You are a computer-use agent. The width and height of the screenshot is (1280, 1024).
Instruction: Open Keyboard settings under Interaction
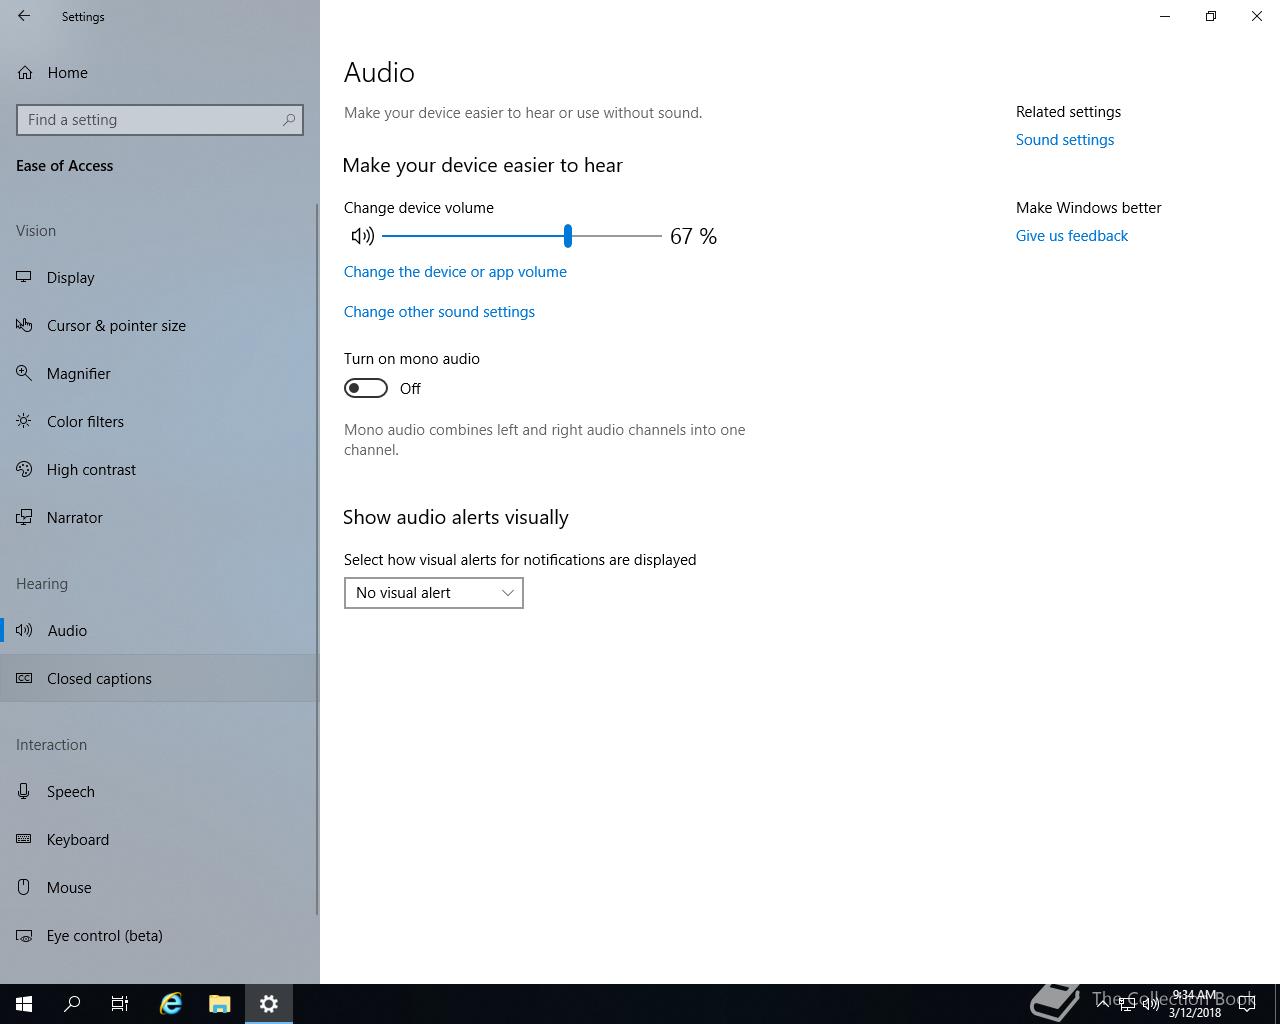coord(160,840)
